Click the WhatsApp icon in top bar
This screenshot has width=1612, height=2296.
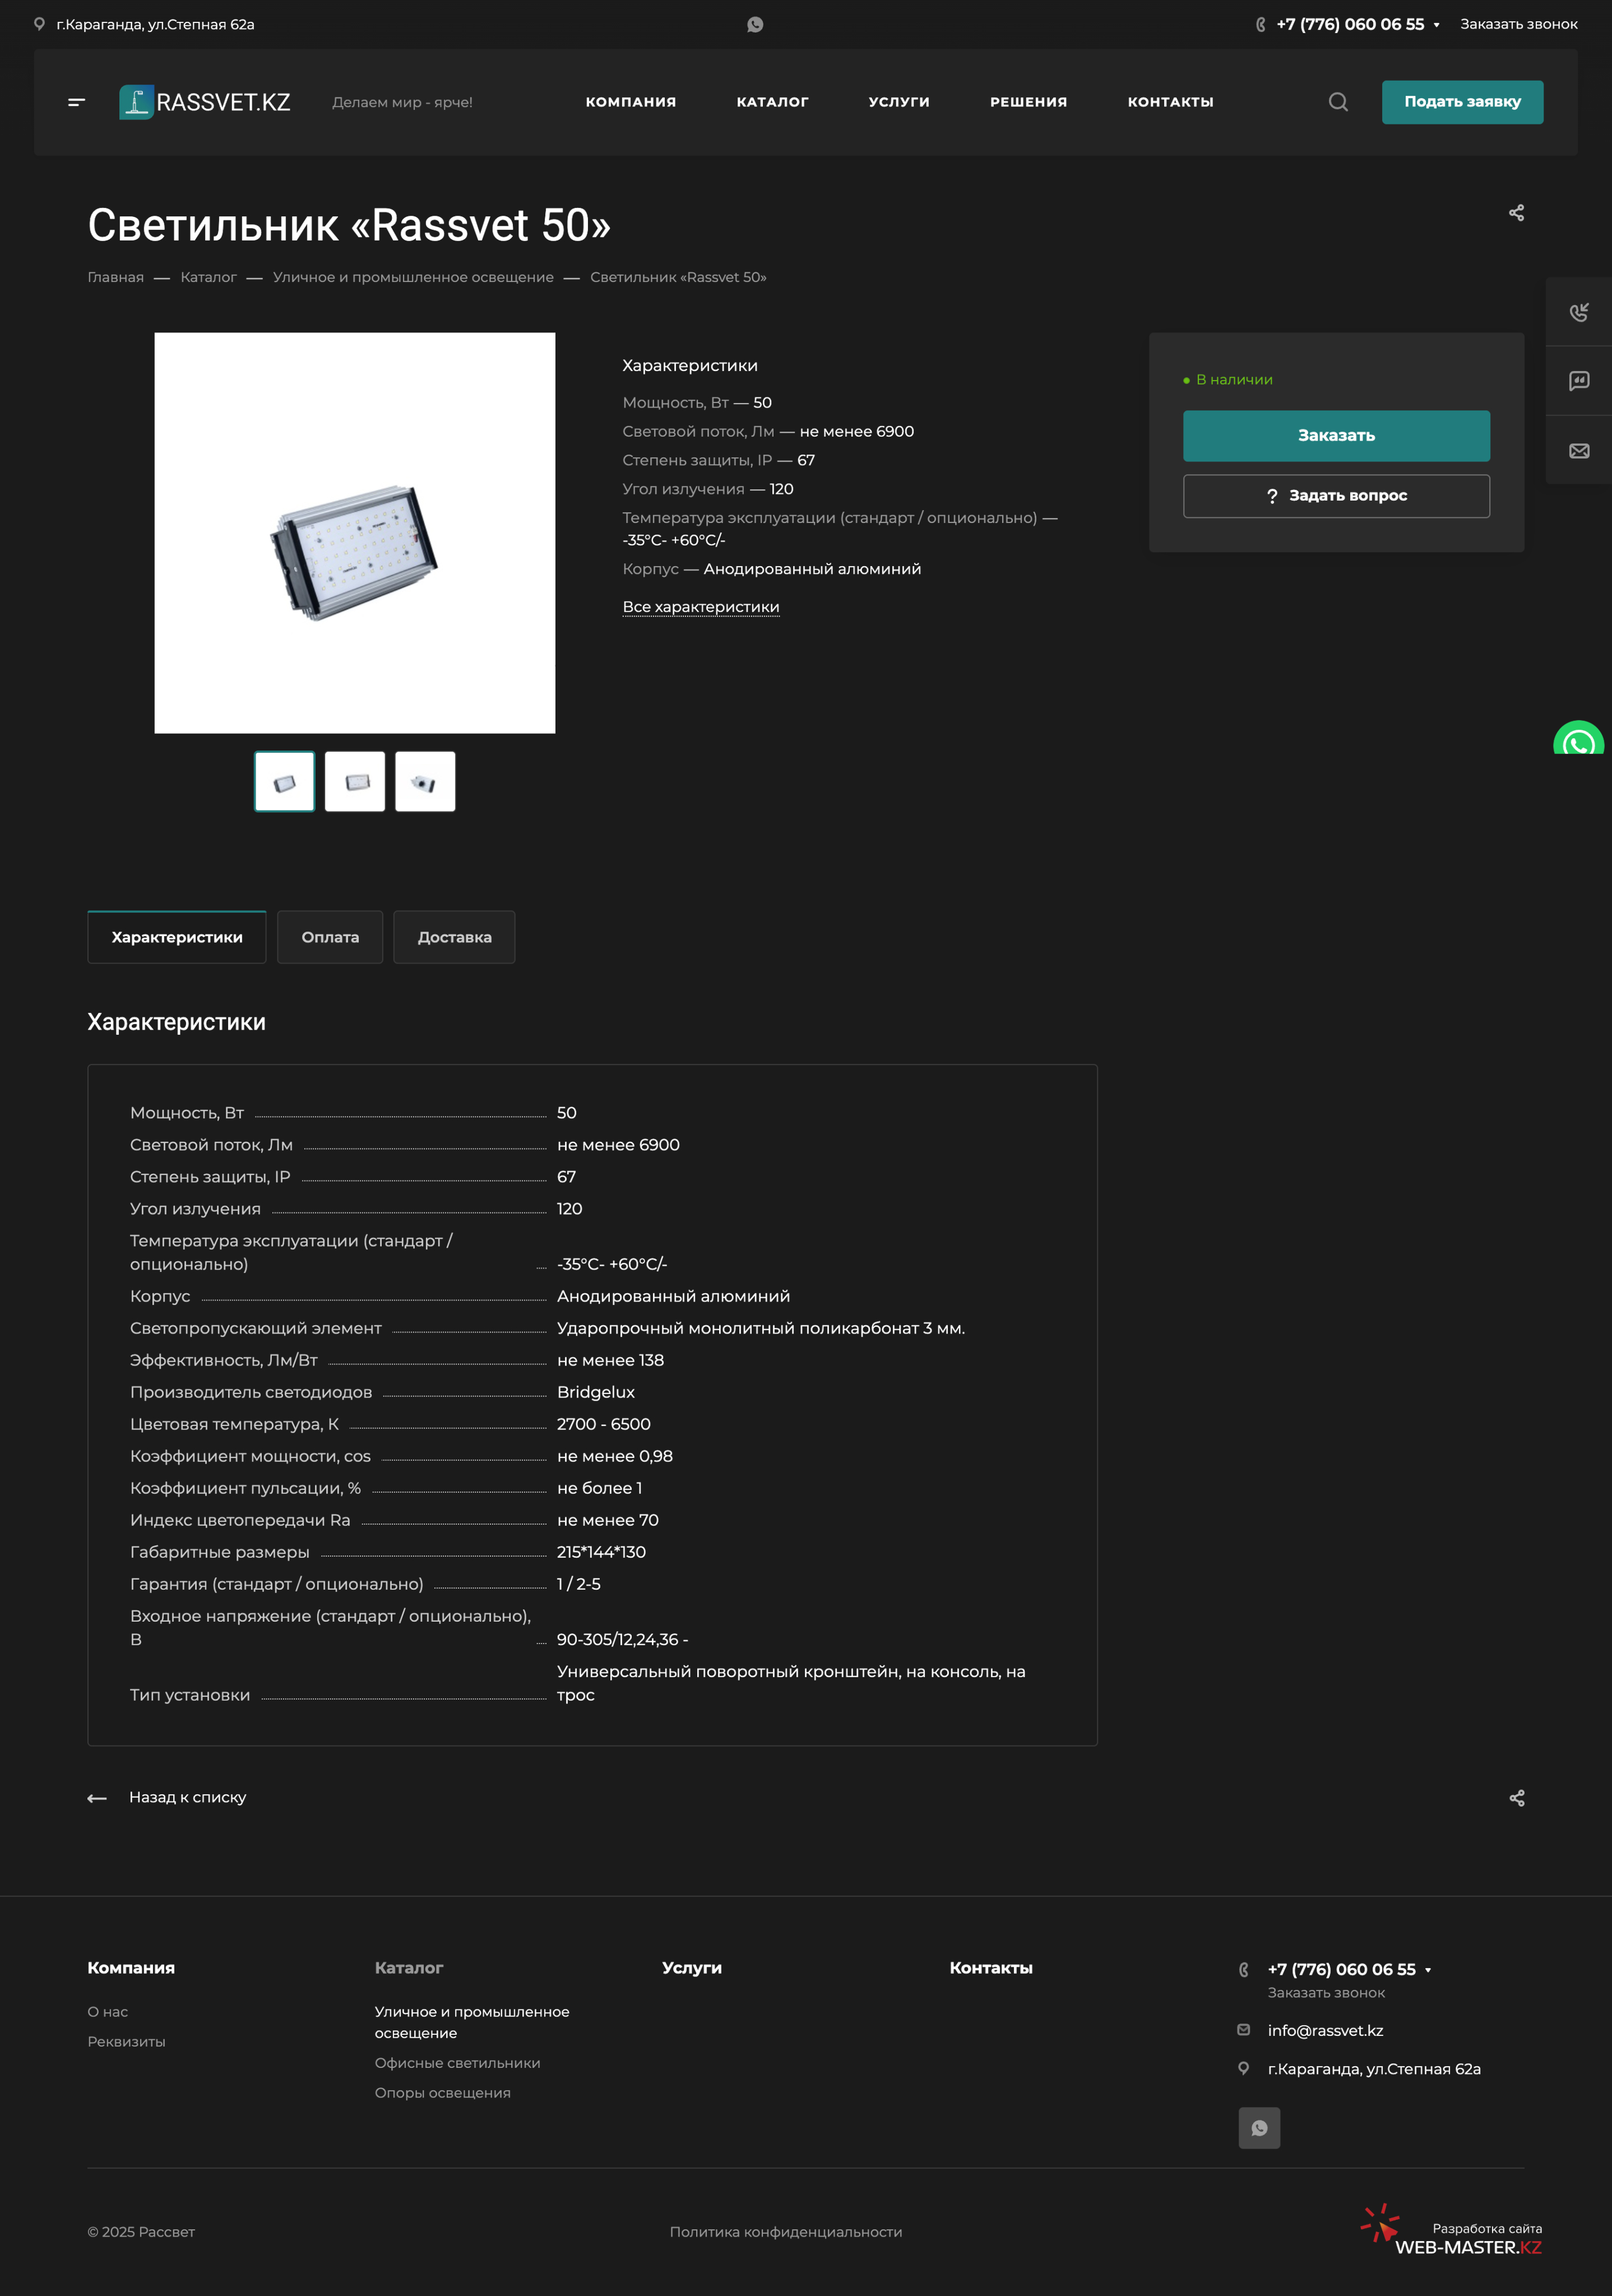[755, 24]
